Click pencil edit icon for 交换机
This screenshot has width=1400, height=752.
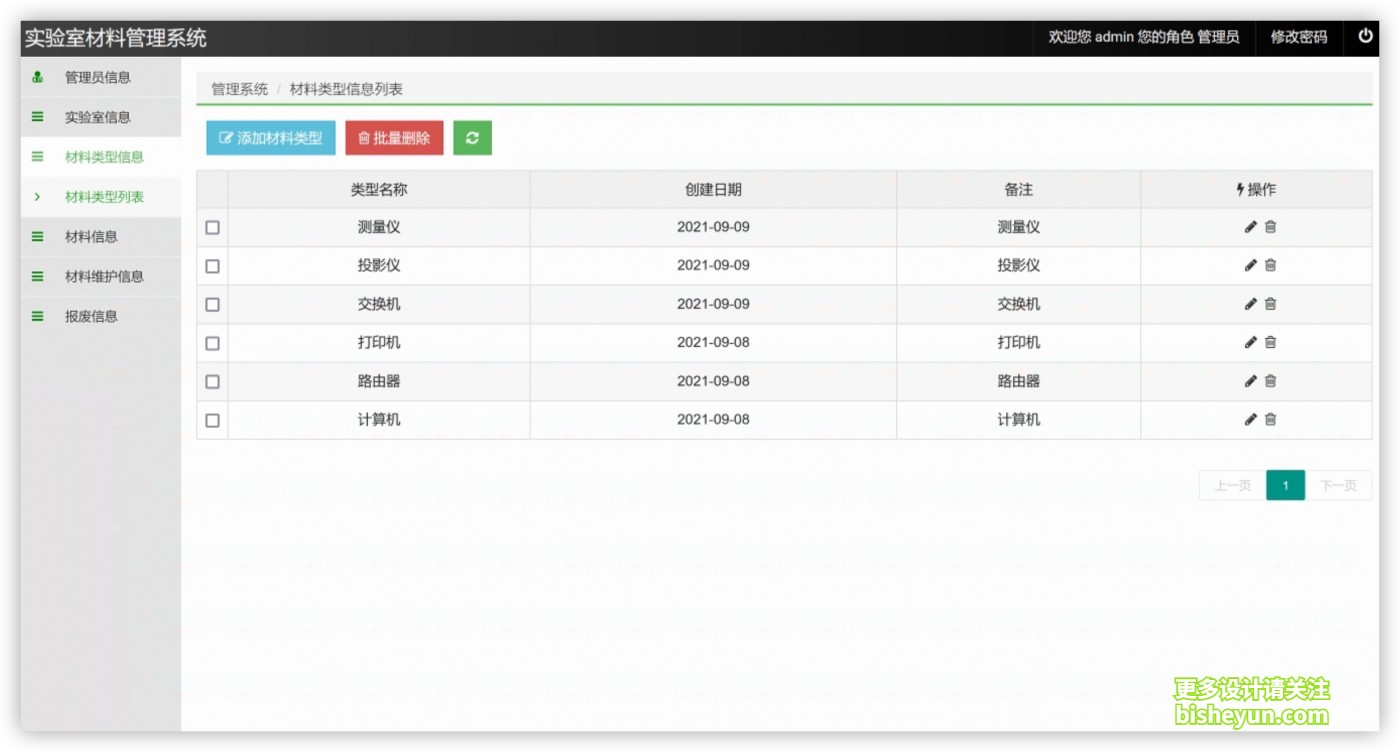1250,304
